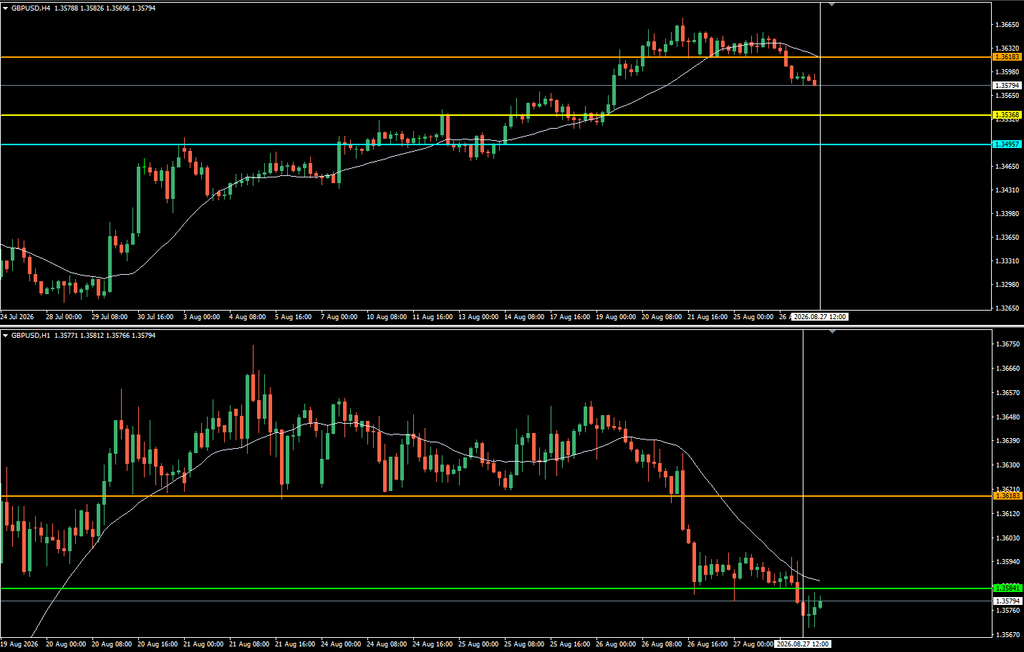Select the yellow 1.35368 price label
This screenshot has width=1024, height=652.
click(1006, 115)
